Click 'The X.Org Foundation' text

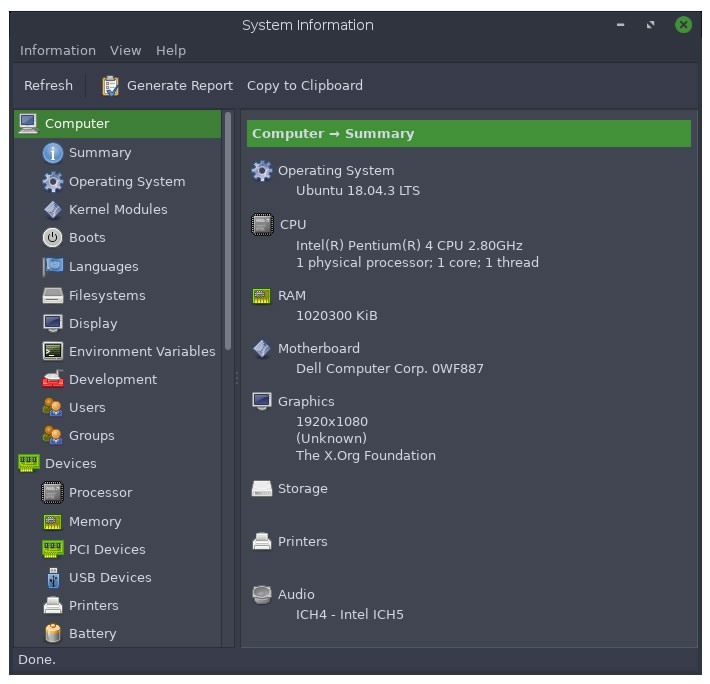(366, 455)
